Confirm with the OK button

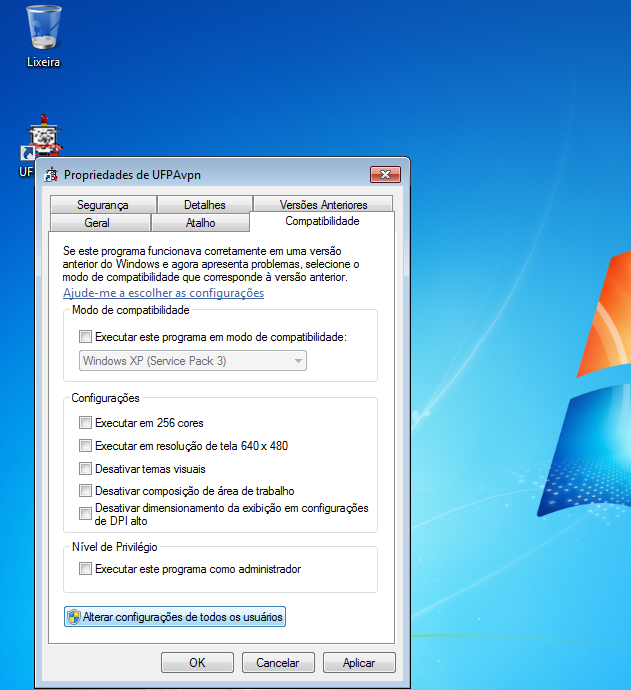[197, 663]
